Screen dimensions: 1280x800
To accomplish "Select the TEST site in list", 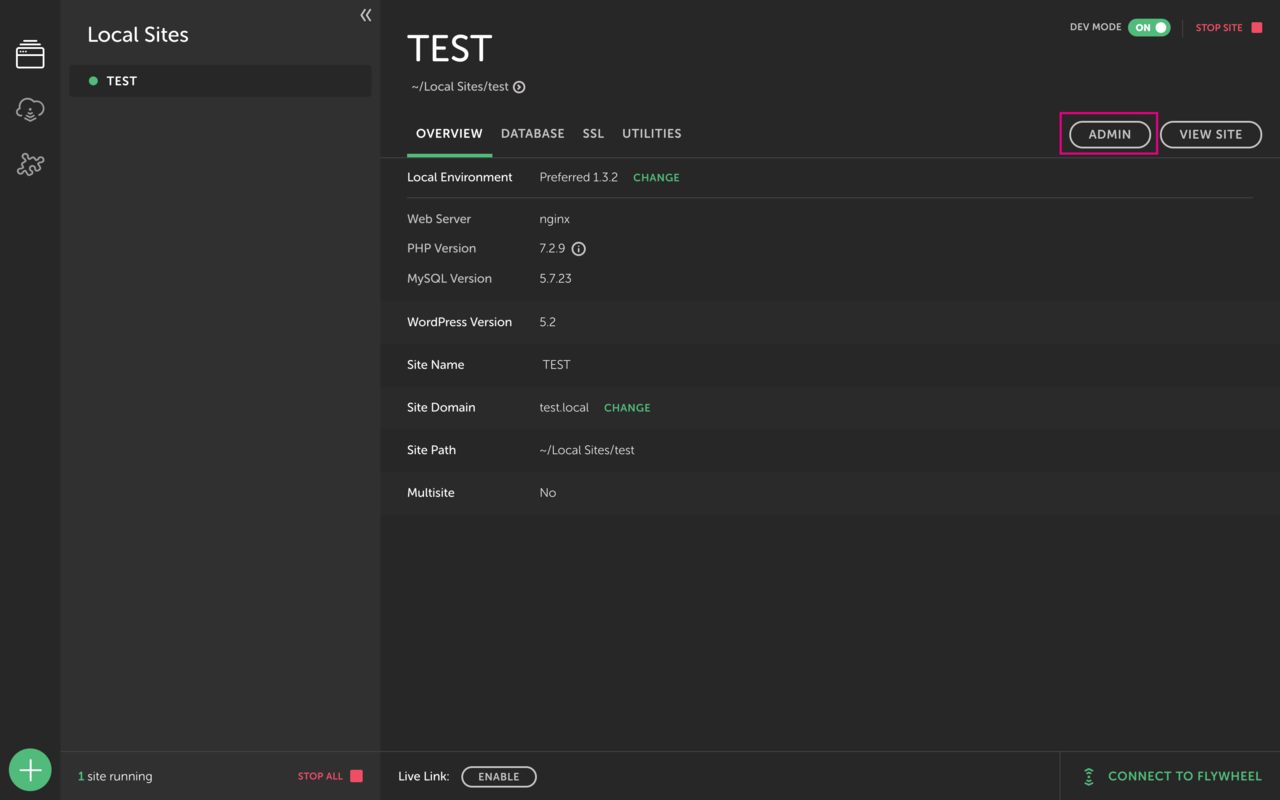I will [x=220, y=81].
